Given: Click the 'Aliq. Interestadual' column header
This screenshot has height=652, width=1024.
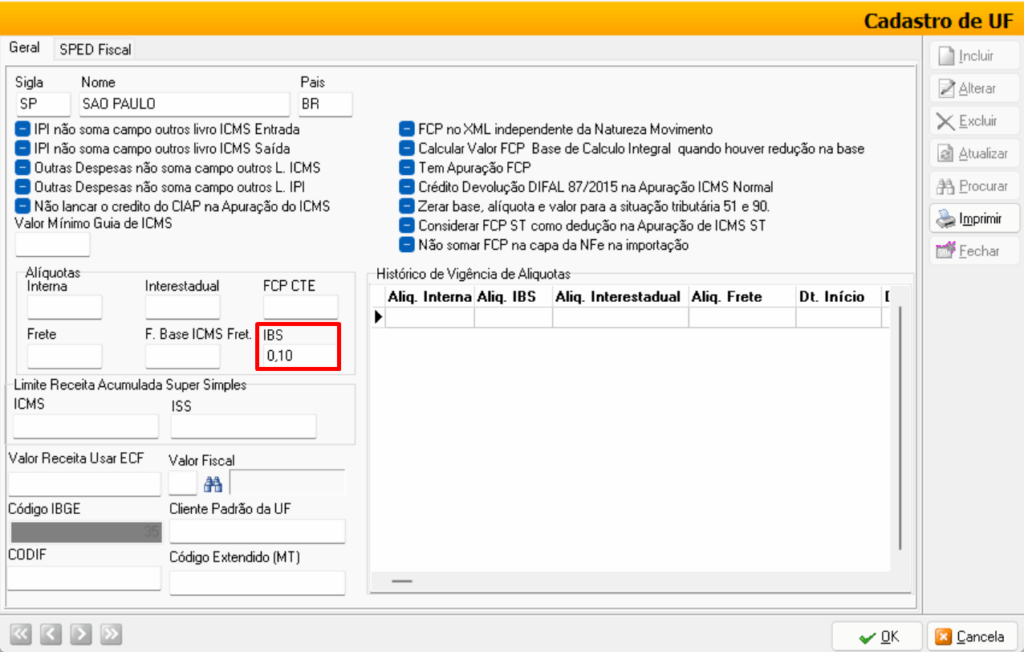Looking at the screenshot, I should [x=619, y=297].
